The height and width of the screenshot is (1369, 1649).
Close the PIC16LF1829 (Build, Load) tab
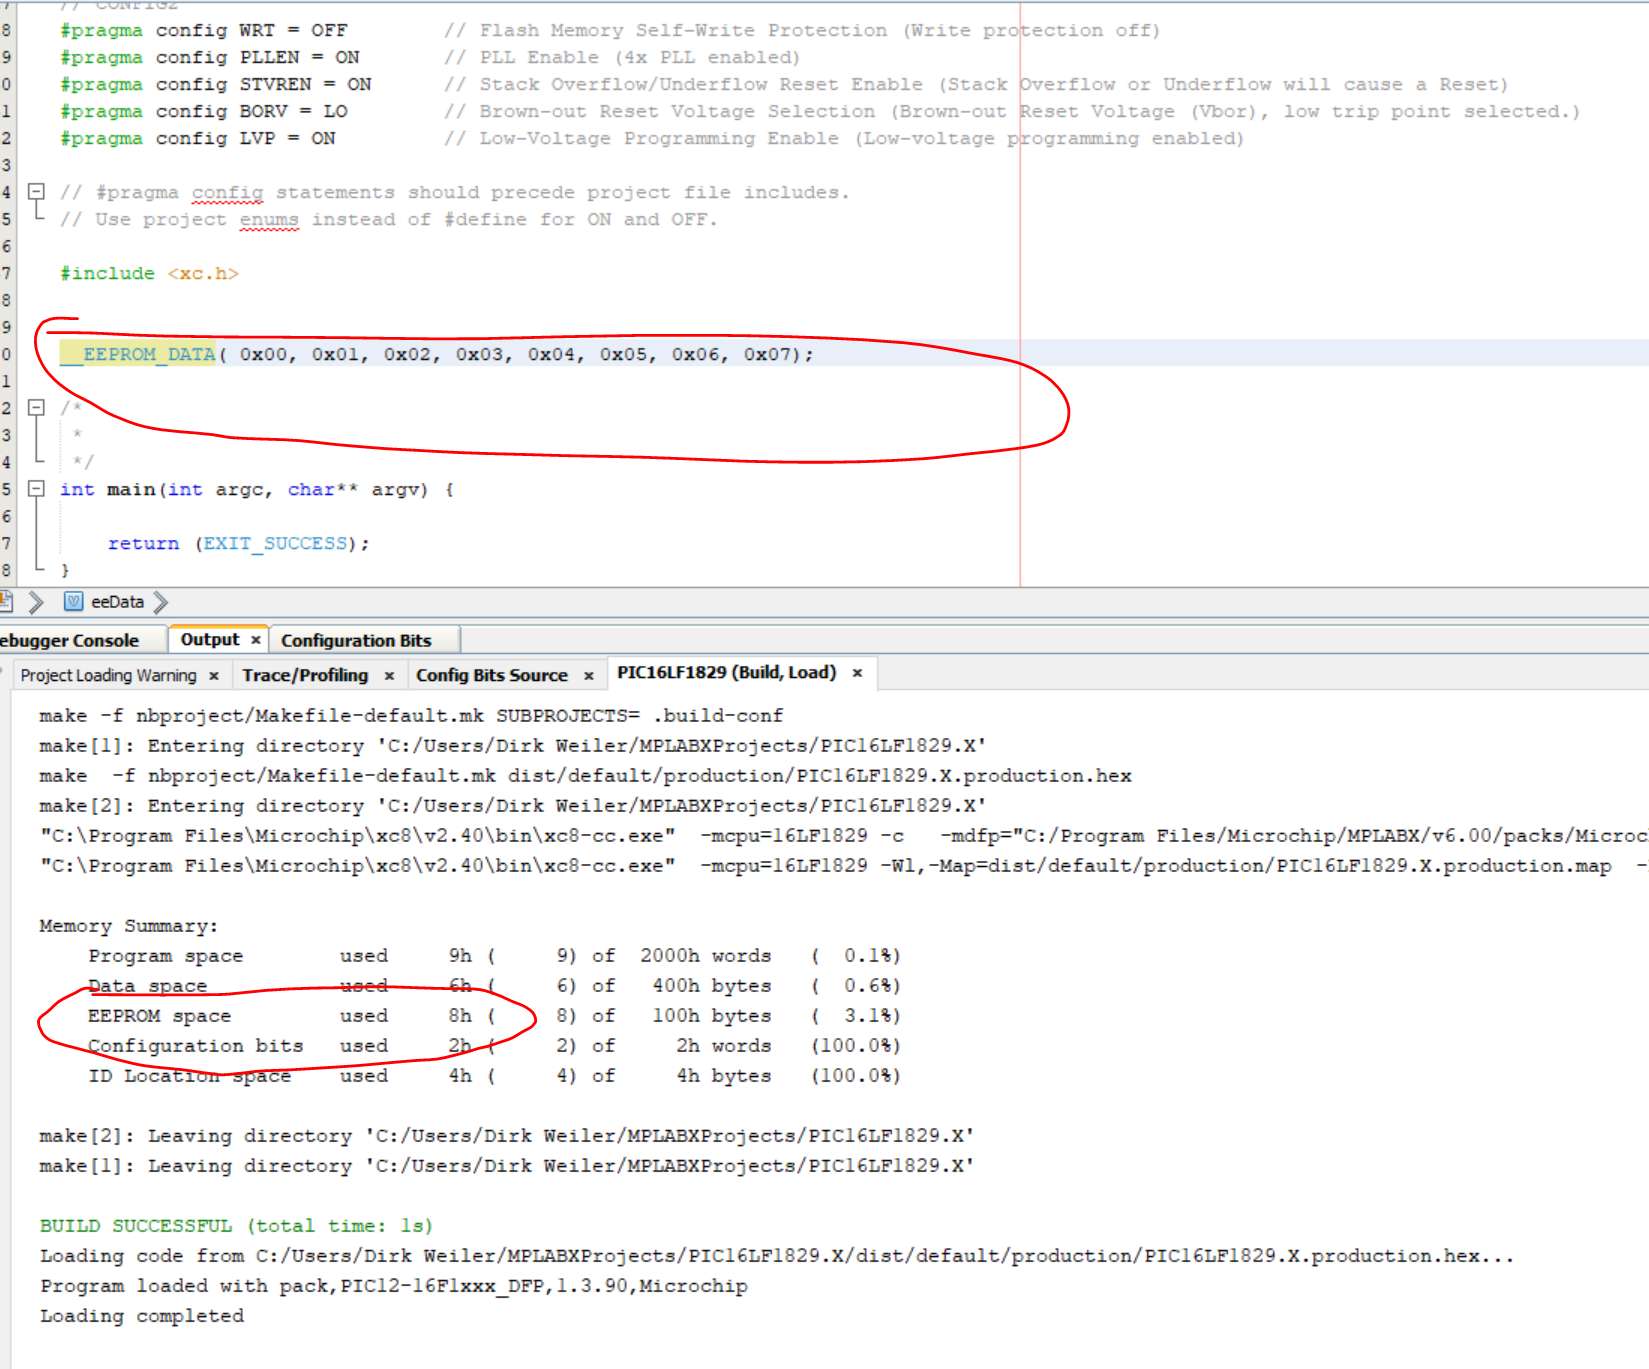(857, 673)
